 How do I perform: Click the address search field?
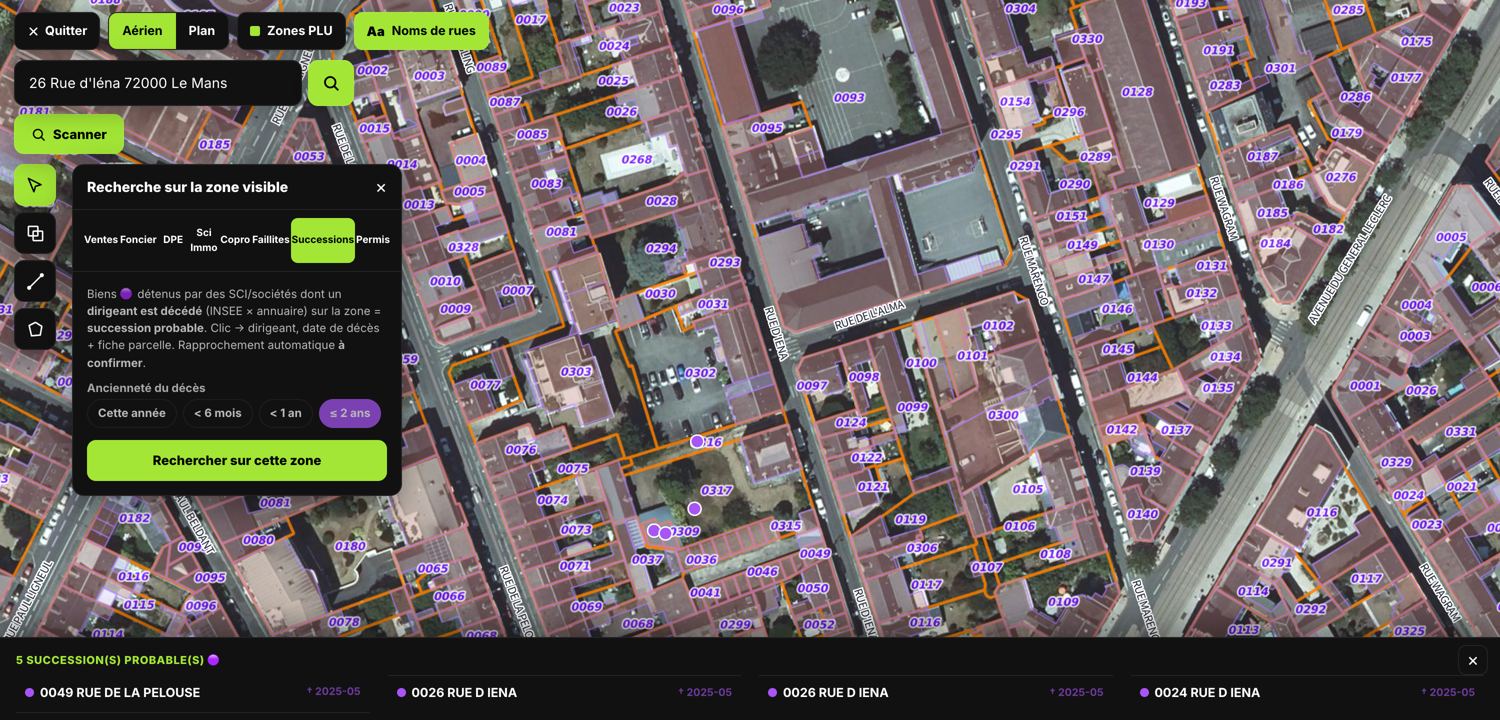click(x=158, y=83)
